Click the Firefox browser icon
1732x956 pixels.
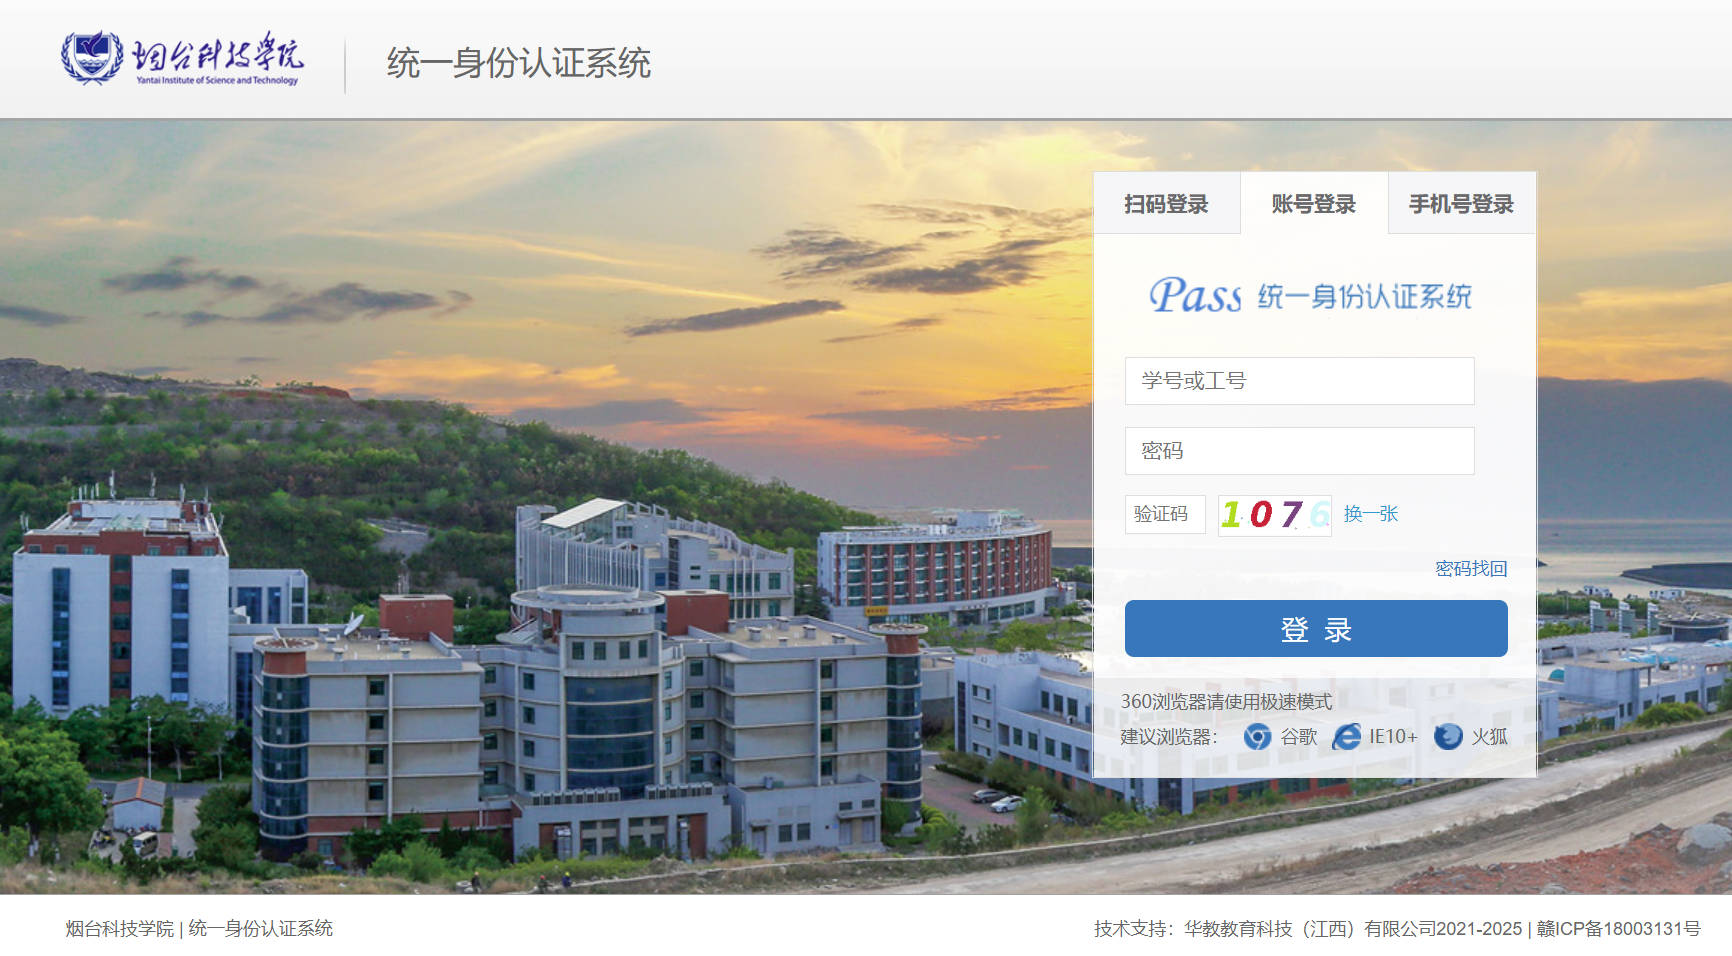point(1448,737)
